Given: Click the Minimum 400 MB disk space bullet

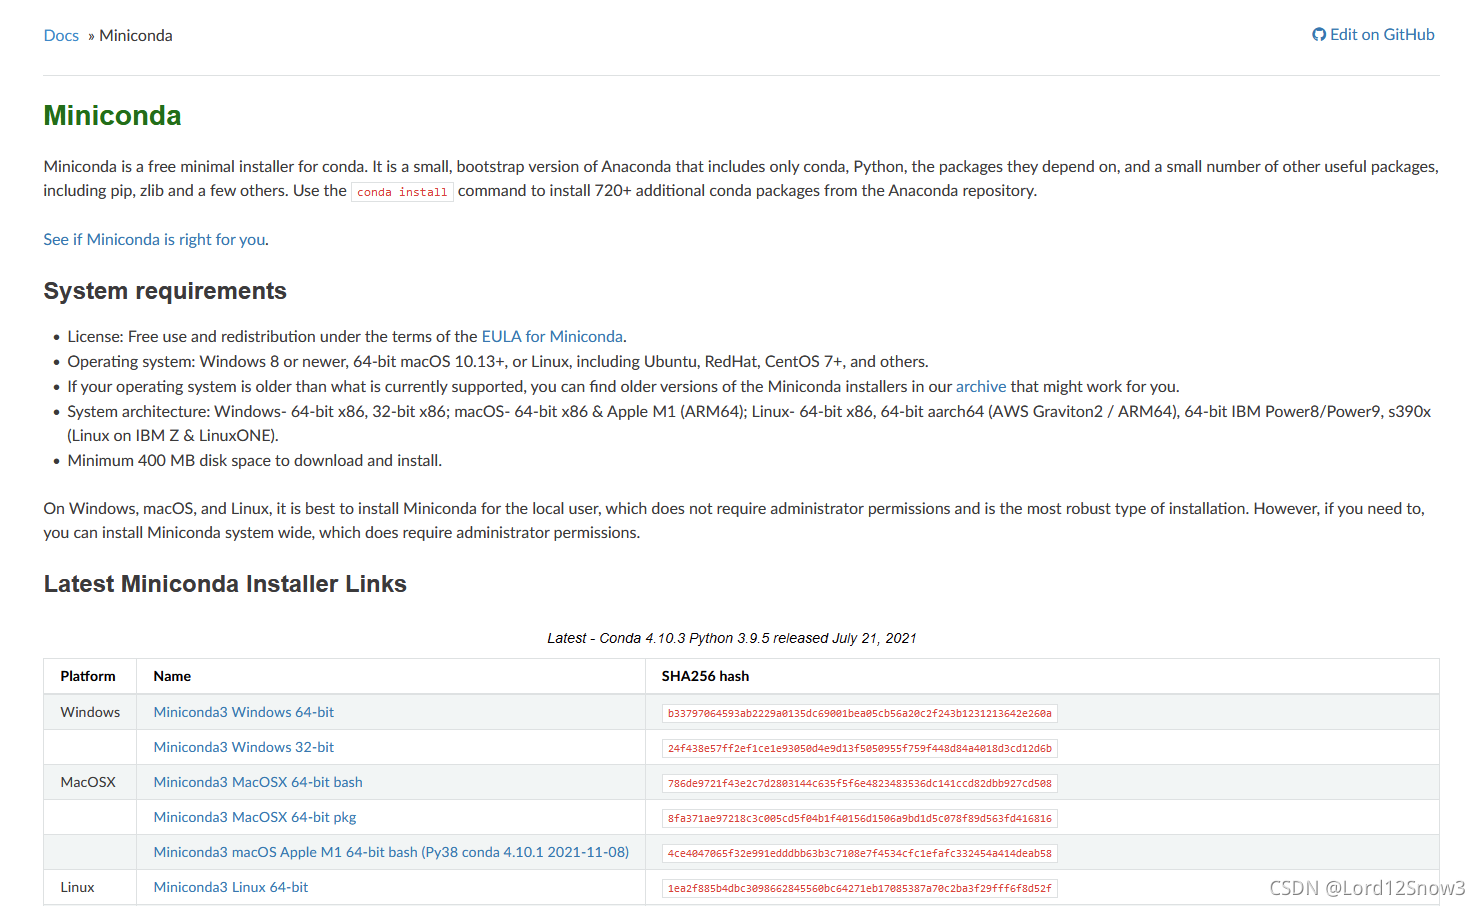Looking at the screenshot, I should coord(254,461).
